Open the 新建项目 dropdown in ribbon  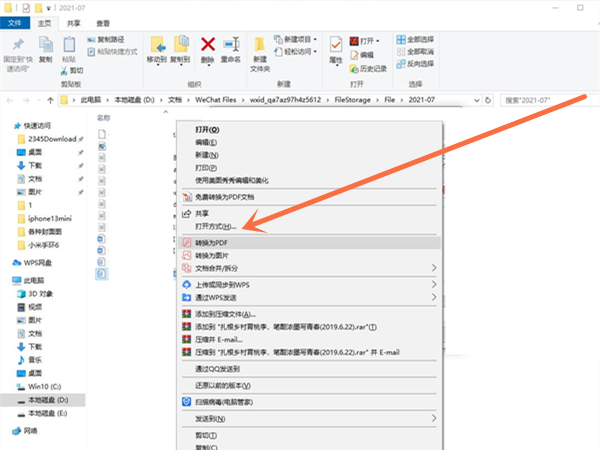click(300, 38)
